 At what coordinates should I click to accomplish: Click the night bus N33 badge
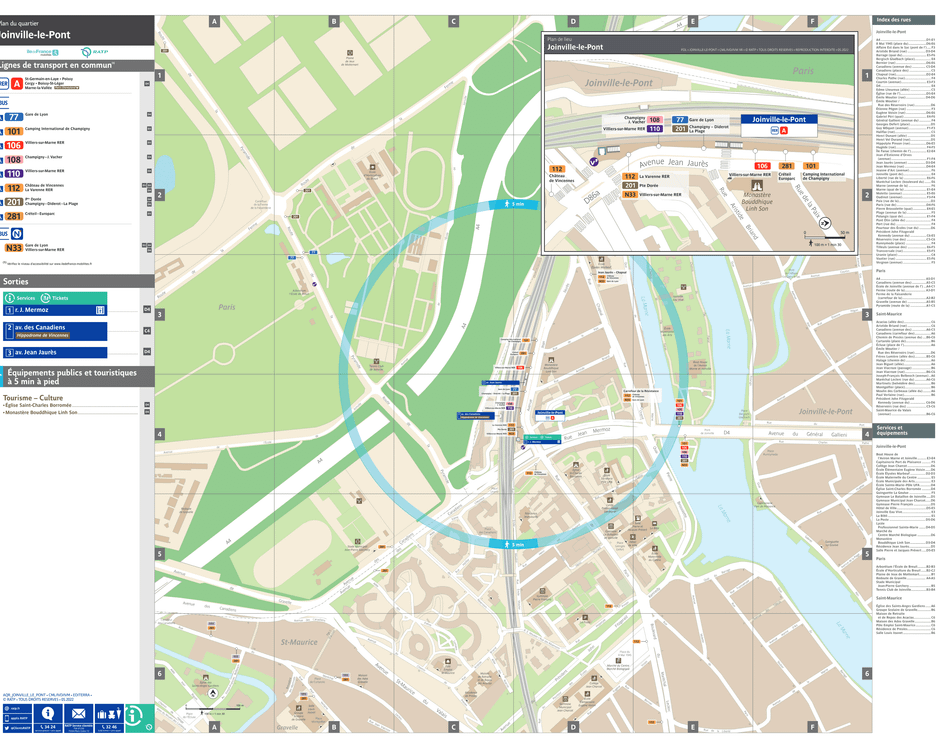pyautogui.click(x=14, y=246)
